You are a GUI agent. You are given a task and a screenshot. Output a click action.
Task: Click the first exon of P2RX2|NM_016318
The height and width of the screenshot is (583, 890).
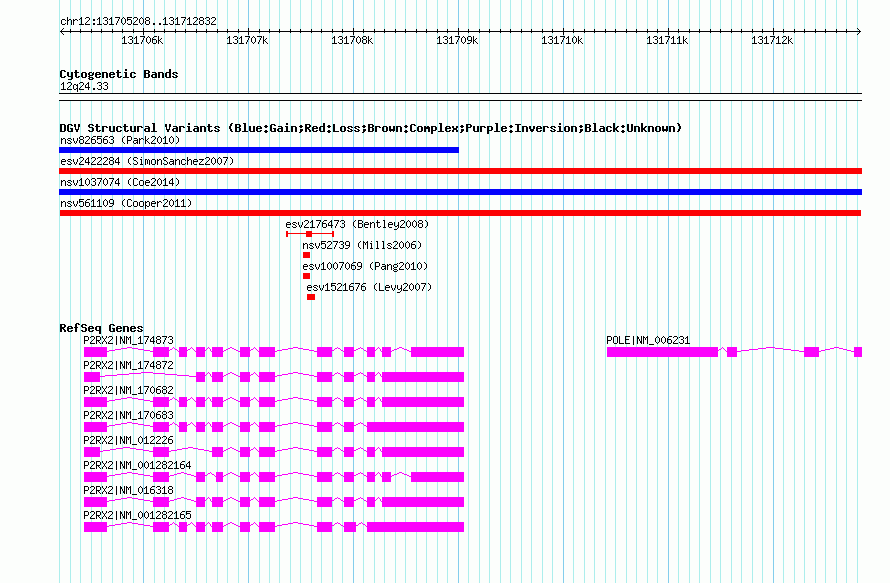(x=95, y=502)
